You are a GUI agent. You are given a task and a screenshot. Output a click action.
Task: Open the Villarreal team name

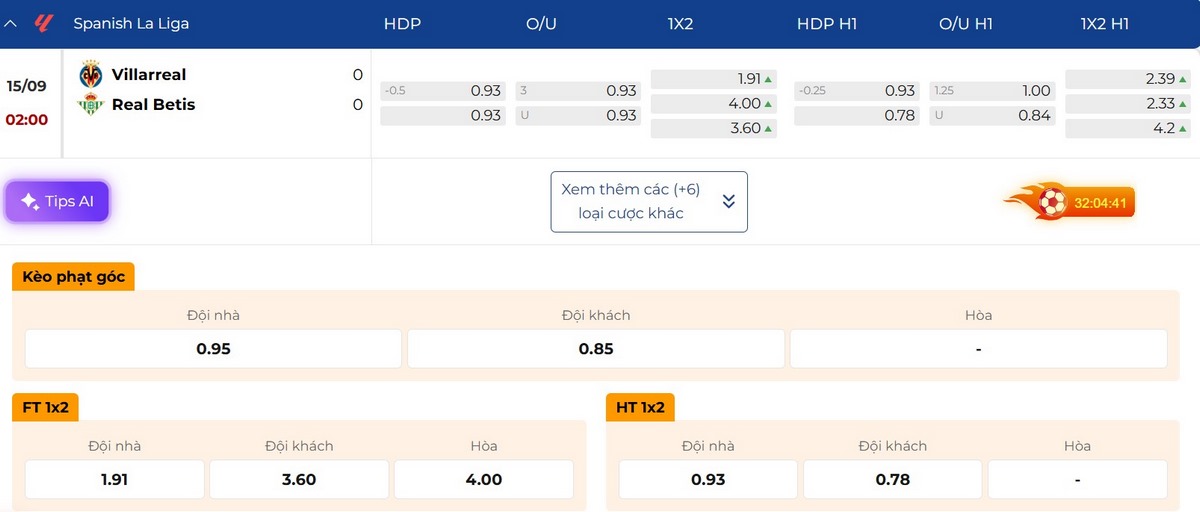pos(149,74)
